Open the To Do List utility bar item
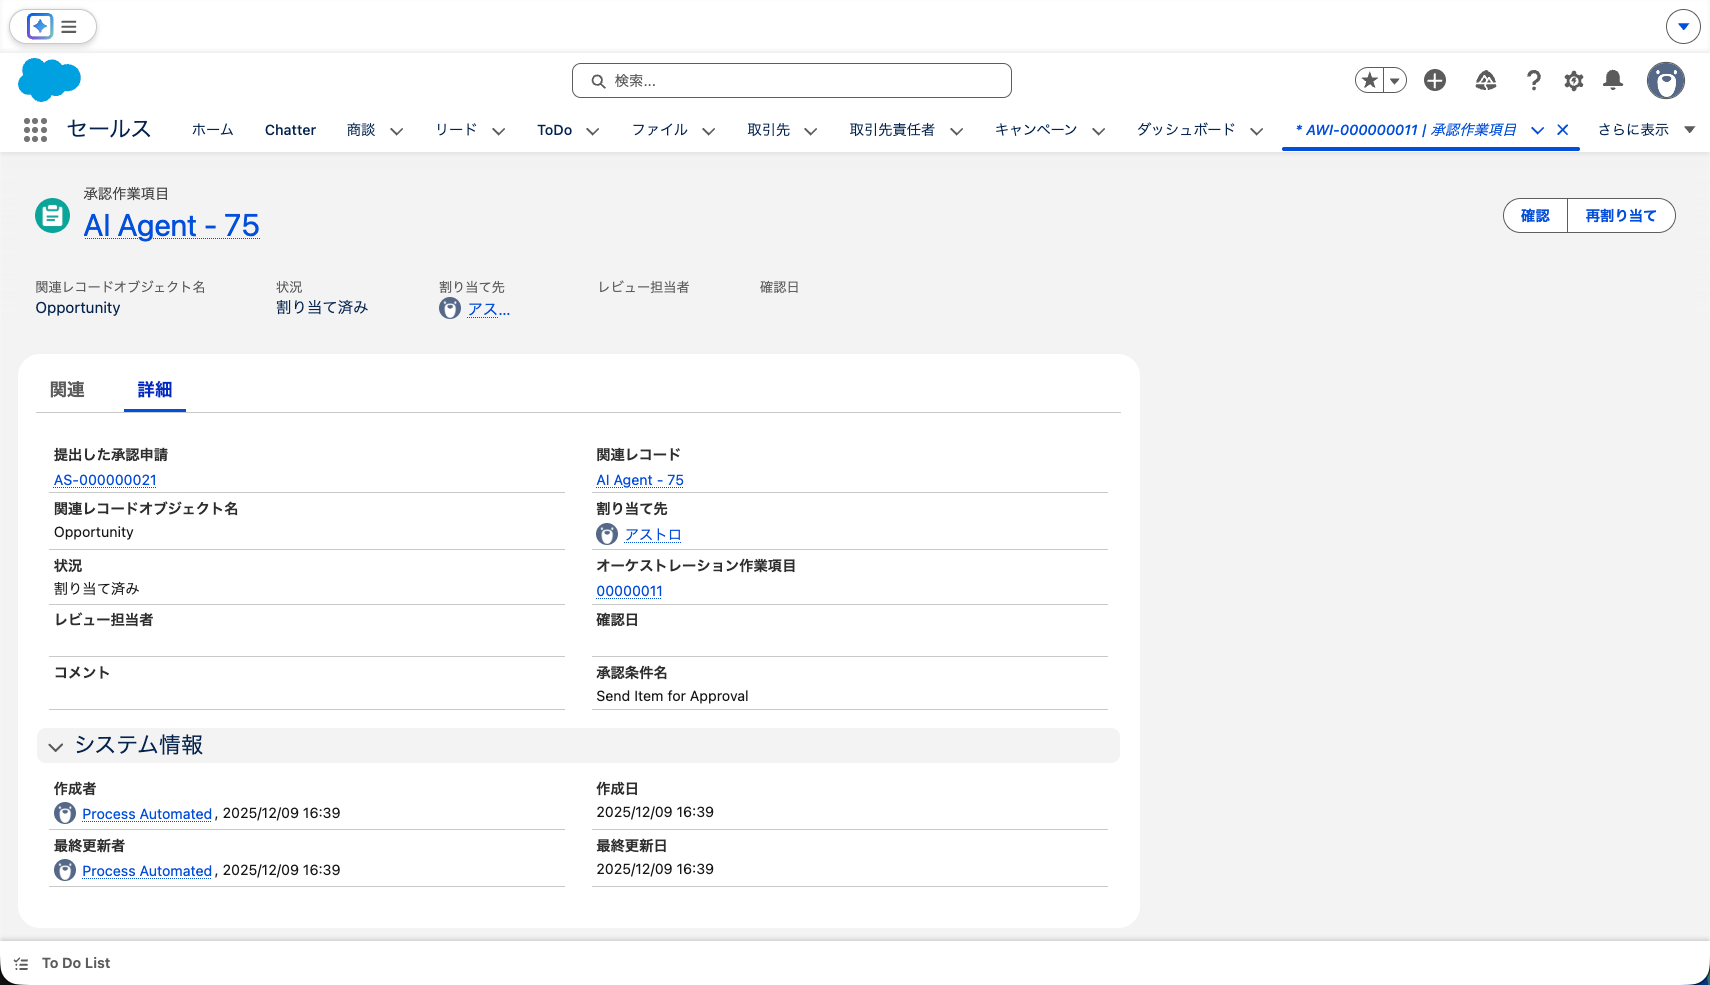 click(x=63, y=964)
